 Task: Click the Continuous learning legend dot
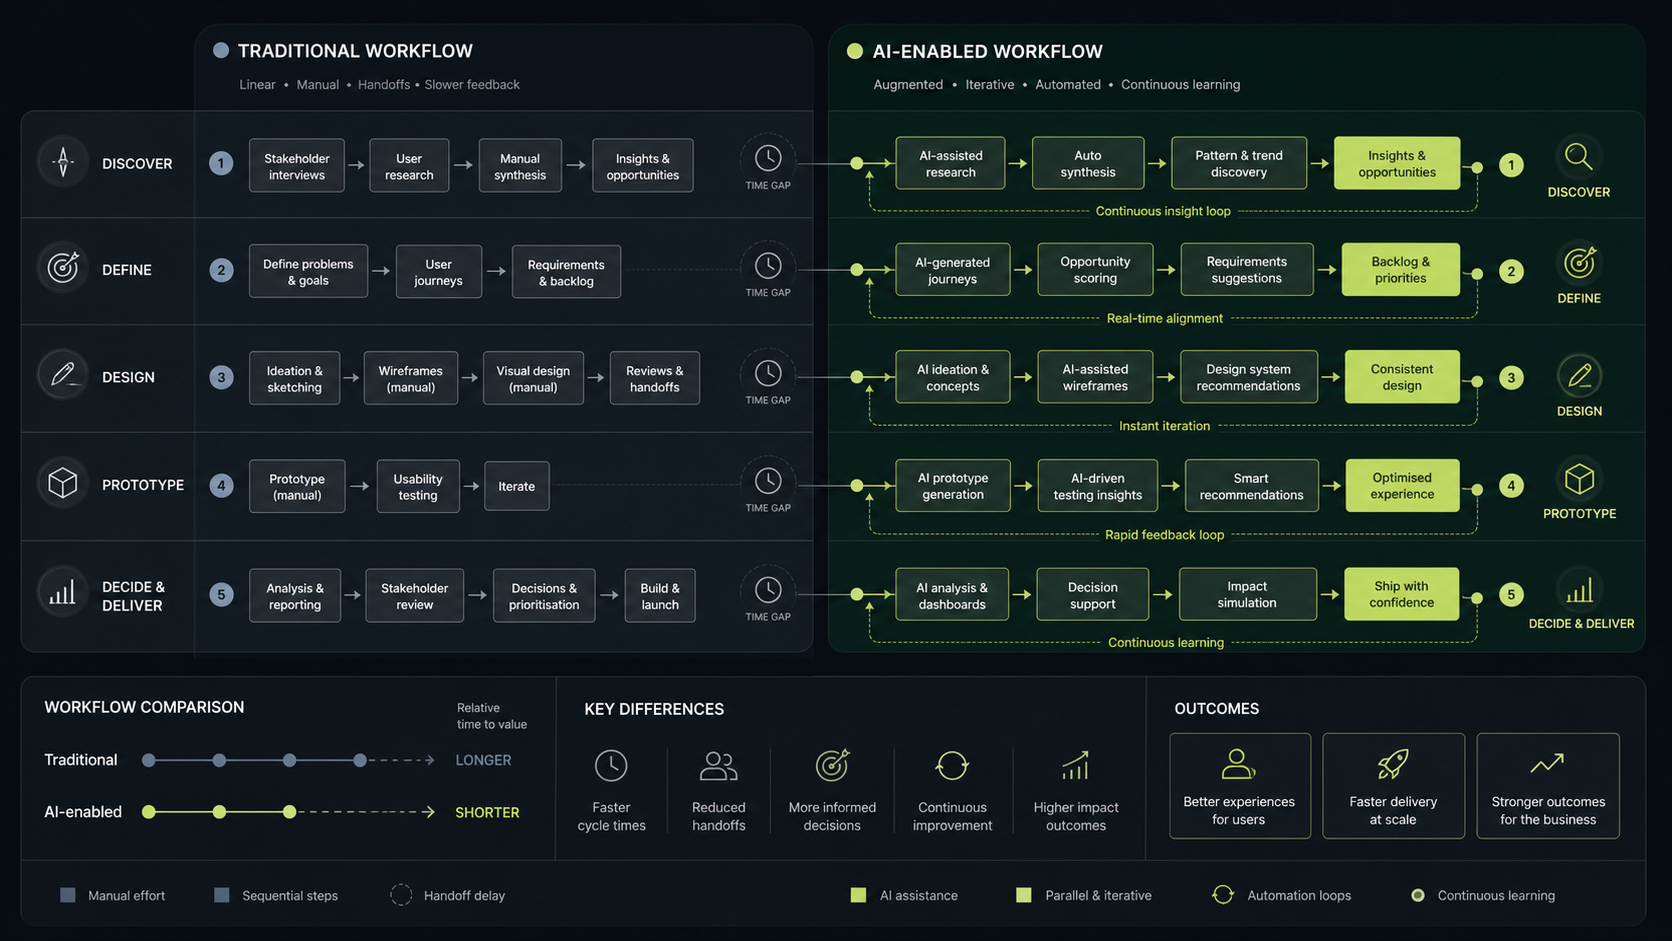pyautogui.click(x=1417, y=895)
